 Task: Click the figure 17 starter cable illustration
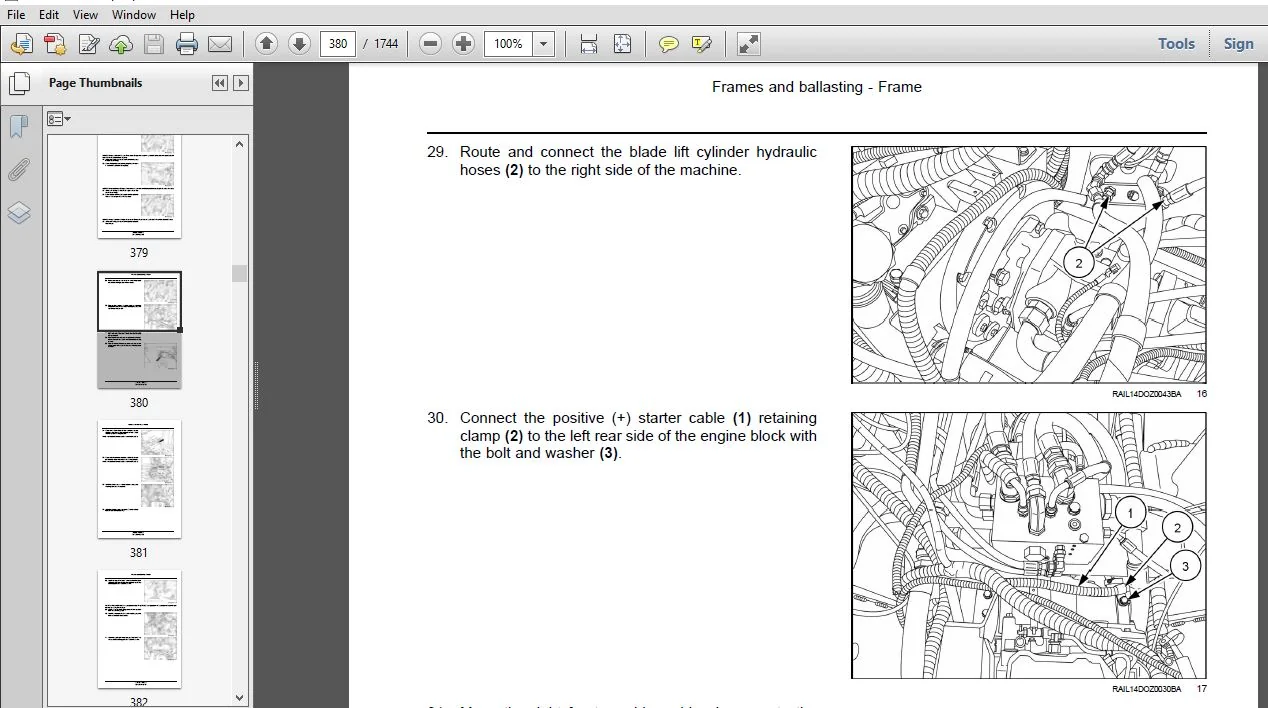(1029, 546)
